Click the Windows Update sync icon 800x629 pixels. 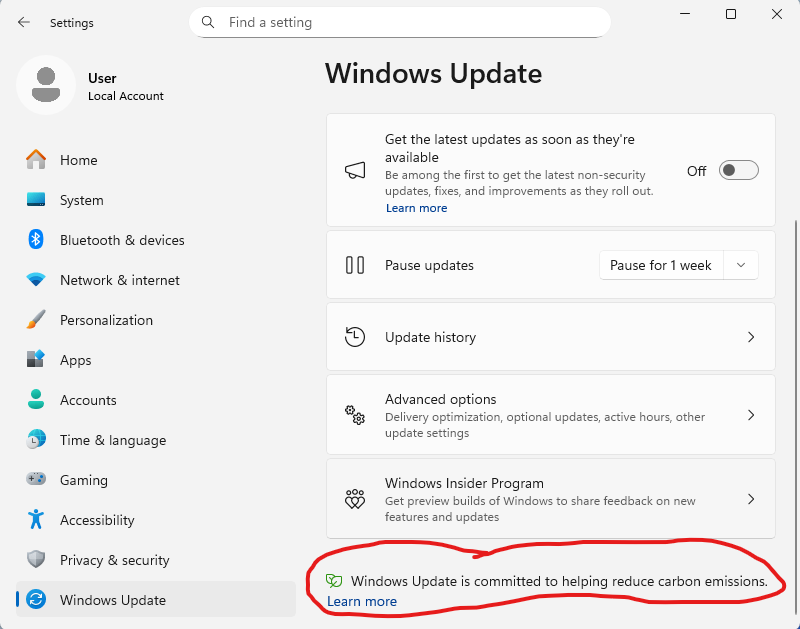[x=36, y=599]
